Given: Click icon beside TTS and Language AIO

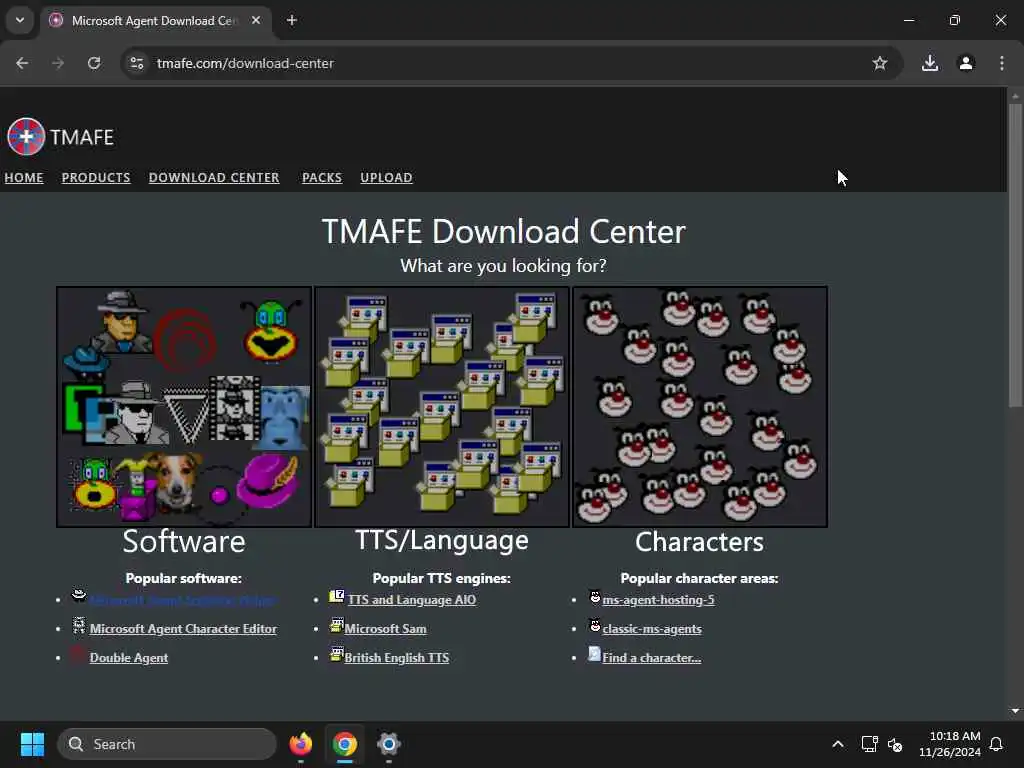Looking at the screenshot, I should pyautogui.click(x=336, y=596).
